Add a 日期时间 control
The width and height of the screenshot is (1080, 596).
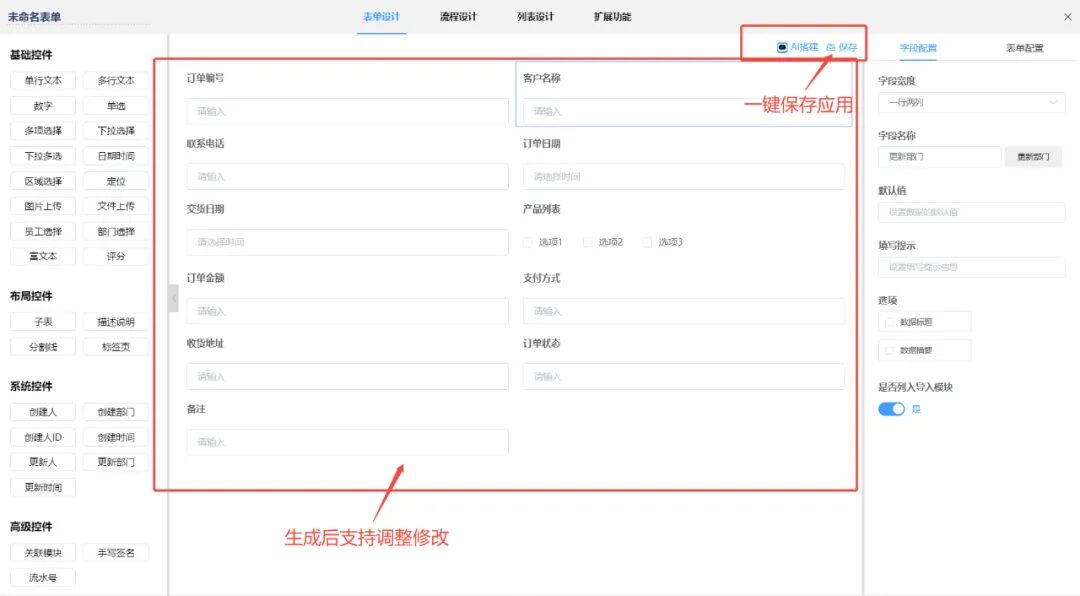116,156
